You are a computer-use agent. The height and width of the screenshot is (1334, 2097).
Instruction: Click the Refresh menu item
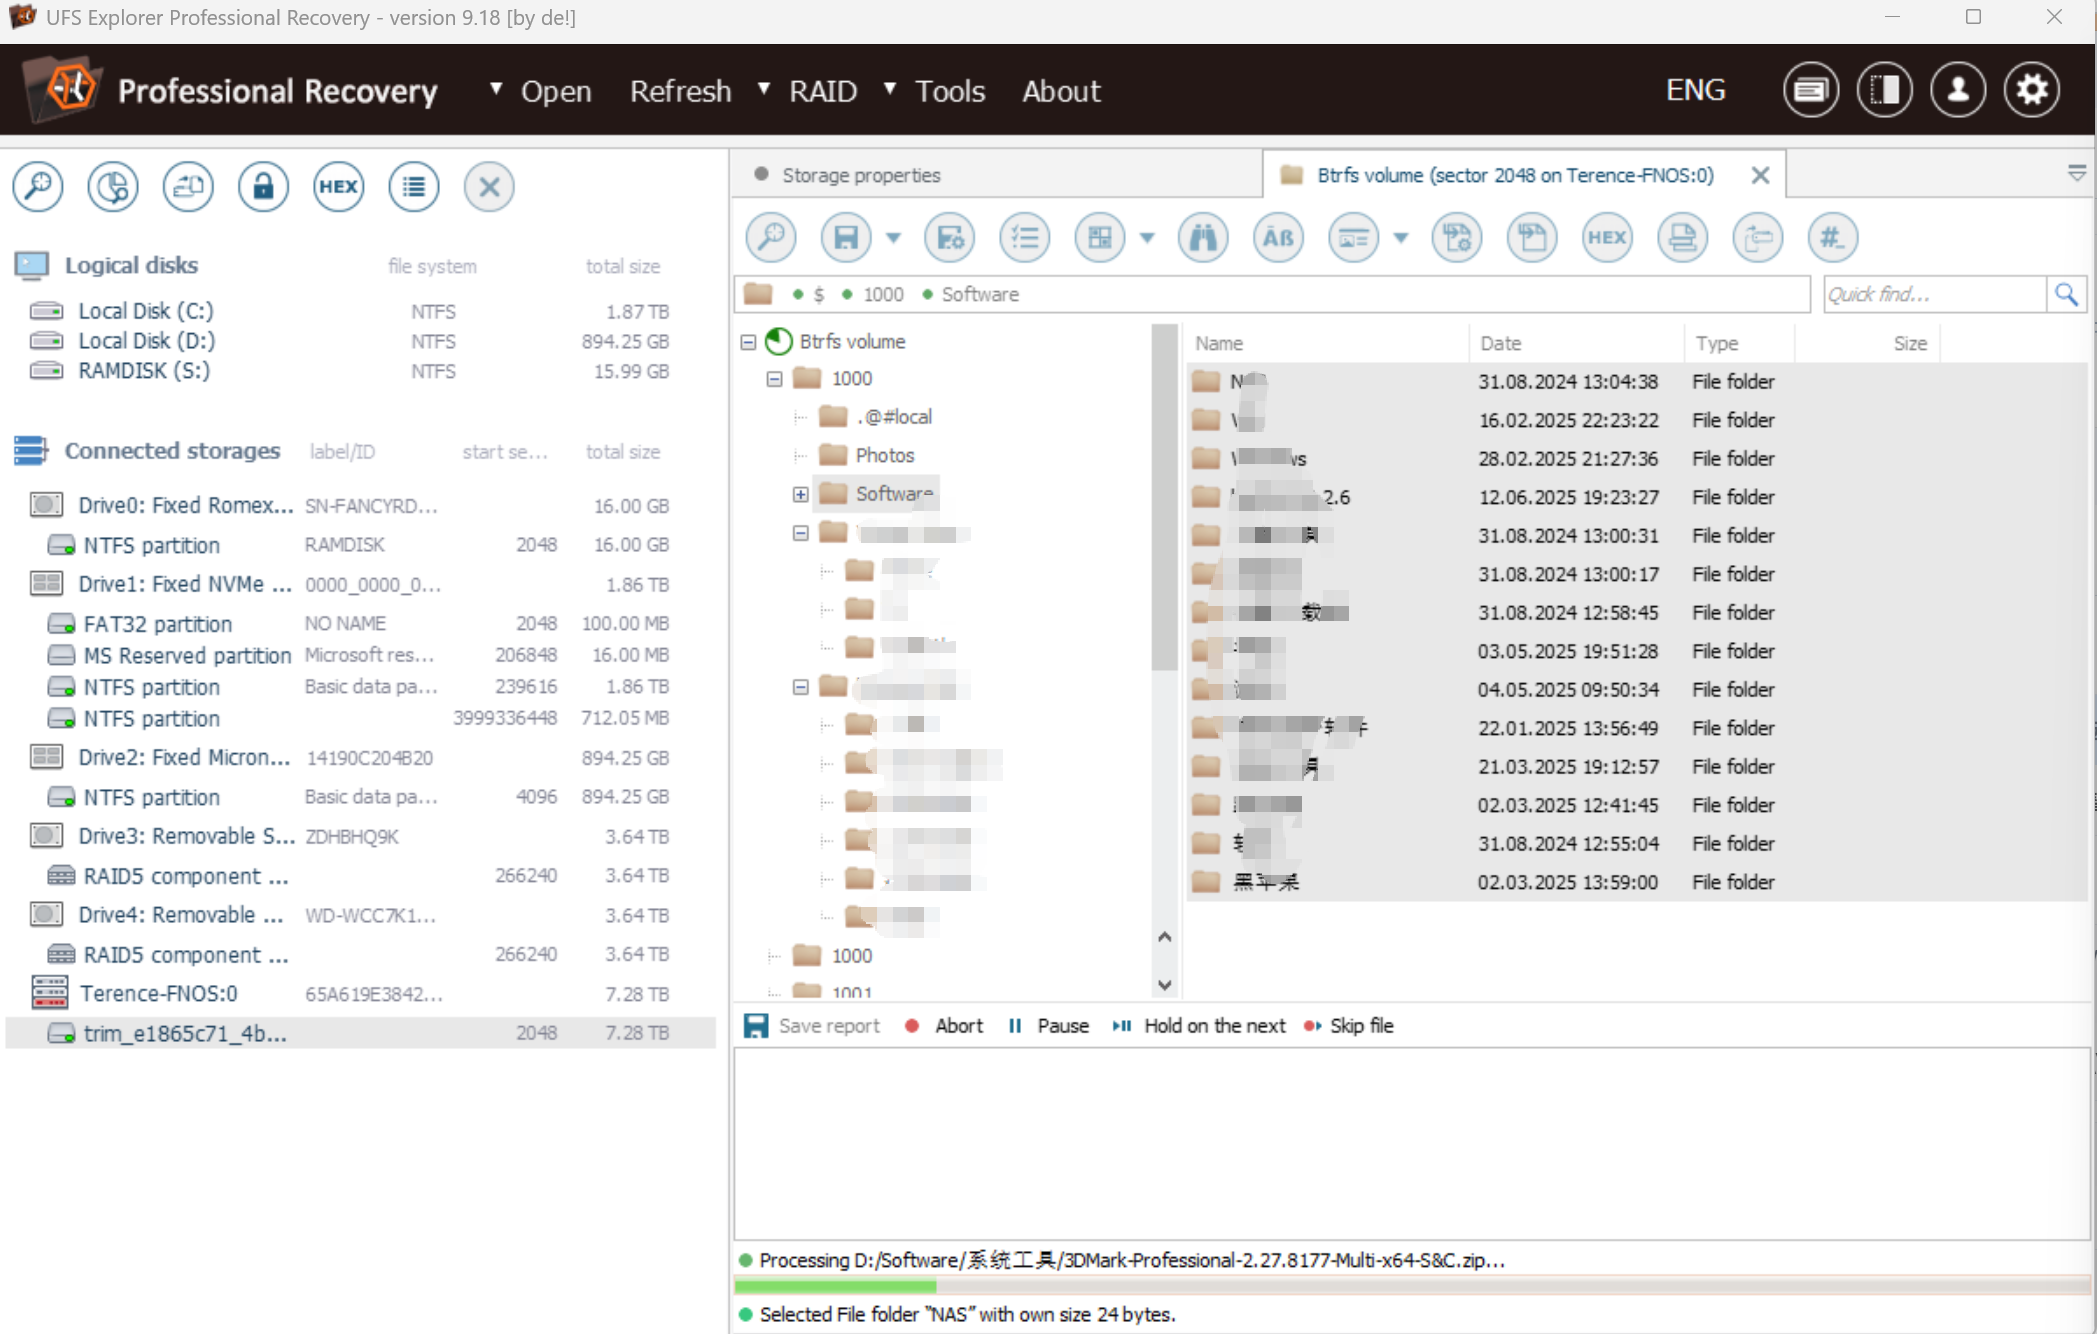(680, 91)
